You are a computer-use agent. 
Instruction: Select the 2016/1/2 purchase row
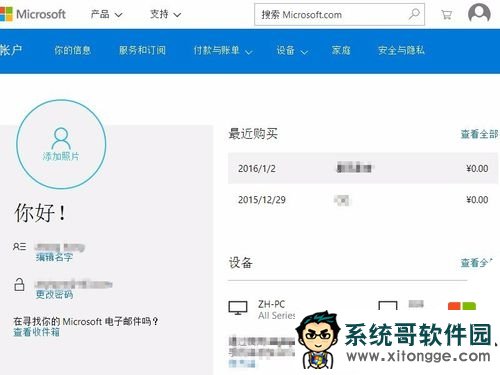point(363,168)
